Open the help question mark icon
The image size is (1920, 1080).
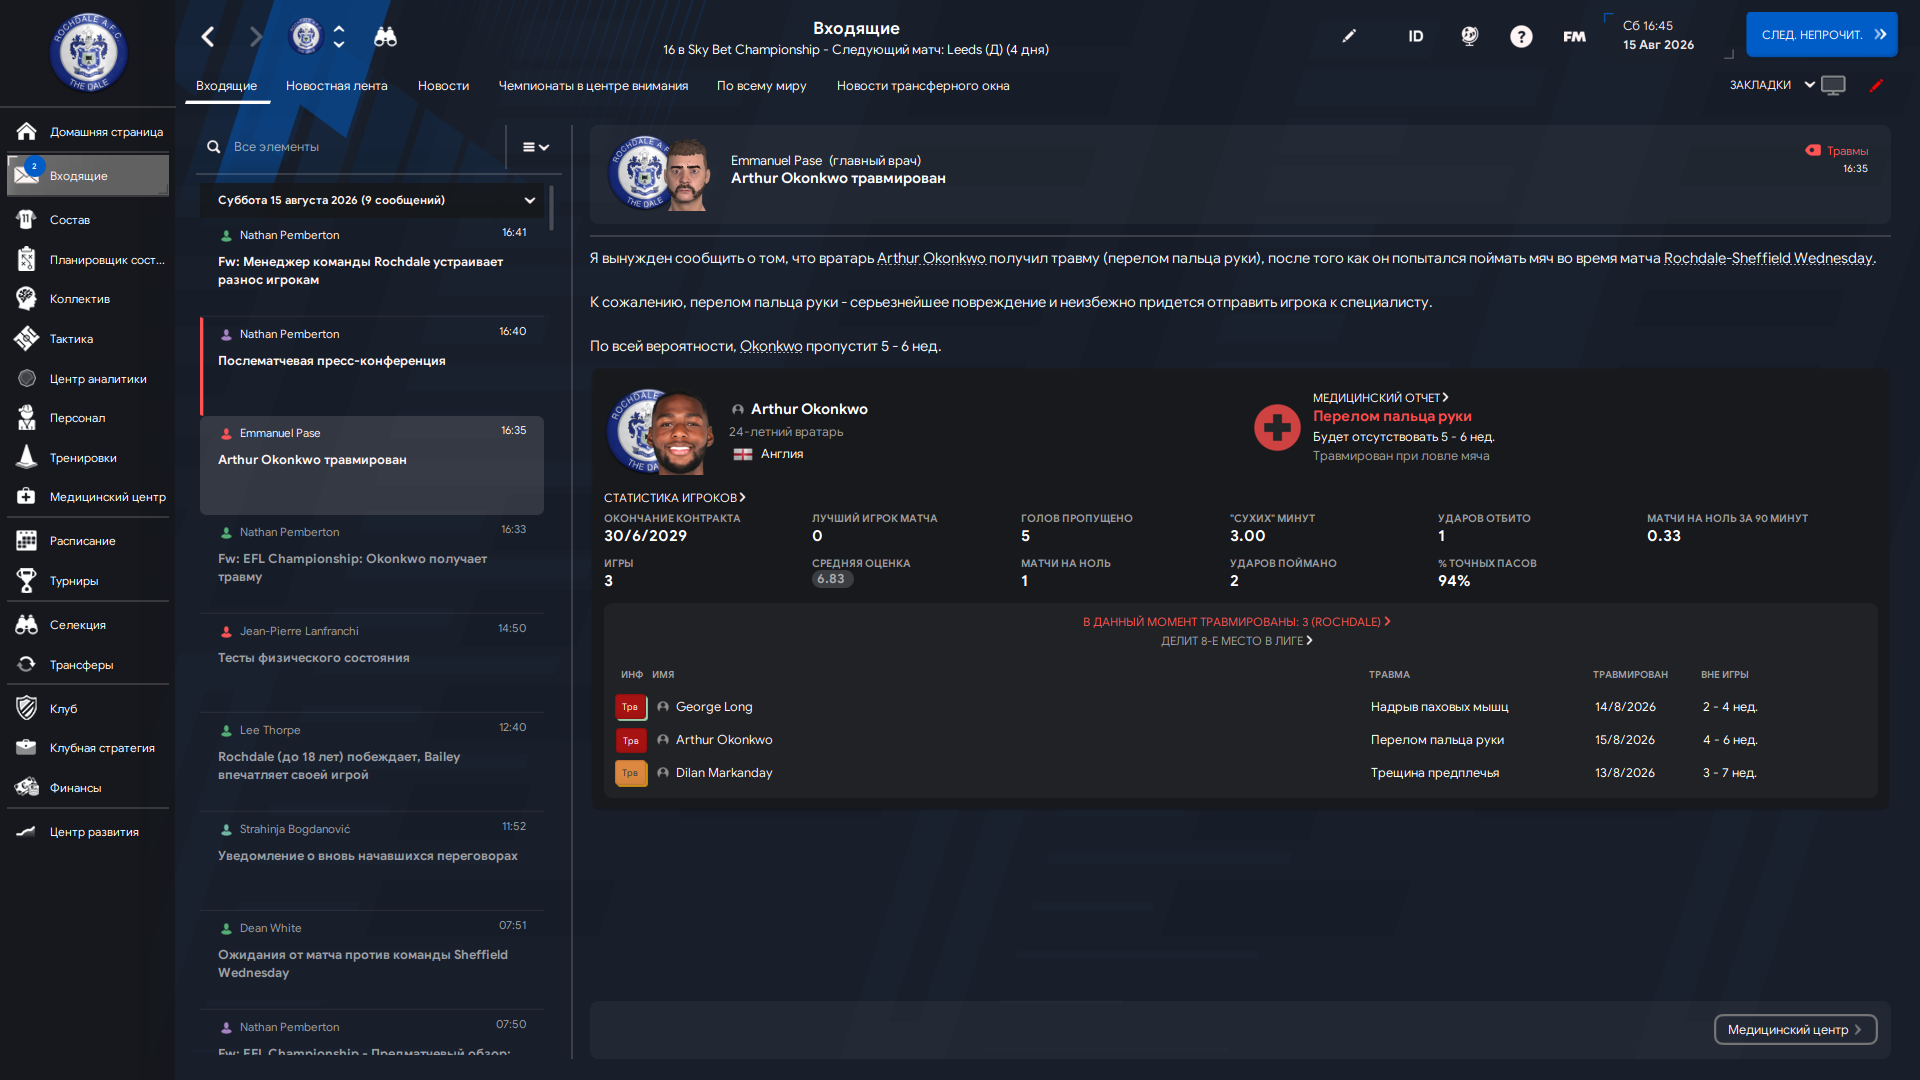(x=1521, y=37)
